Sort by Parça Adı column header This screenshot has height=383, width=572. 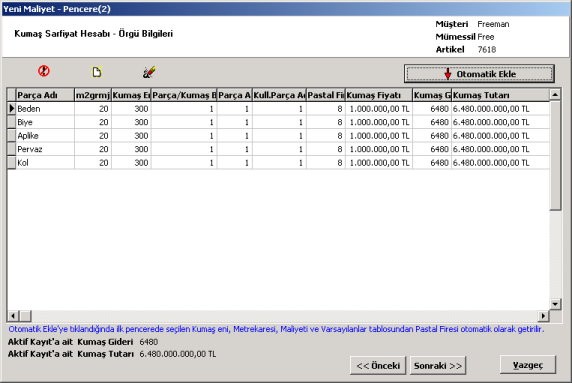pos(45,95)
